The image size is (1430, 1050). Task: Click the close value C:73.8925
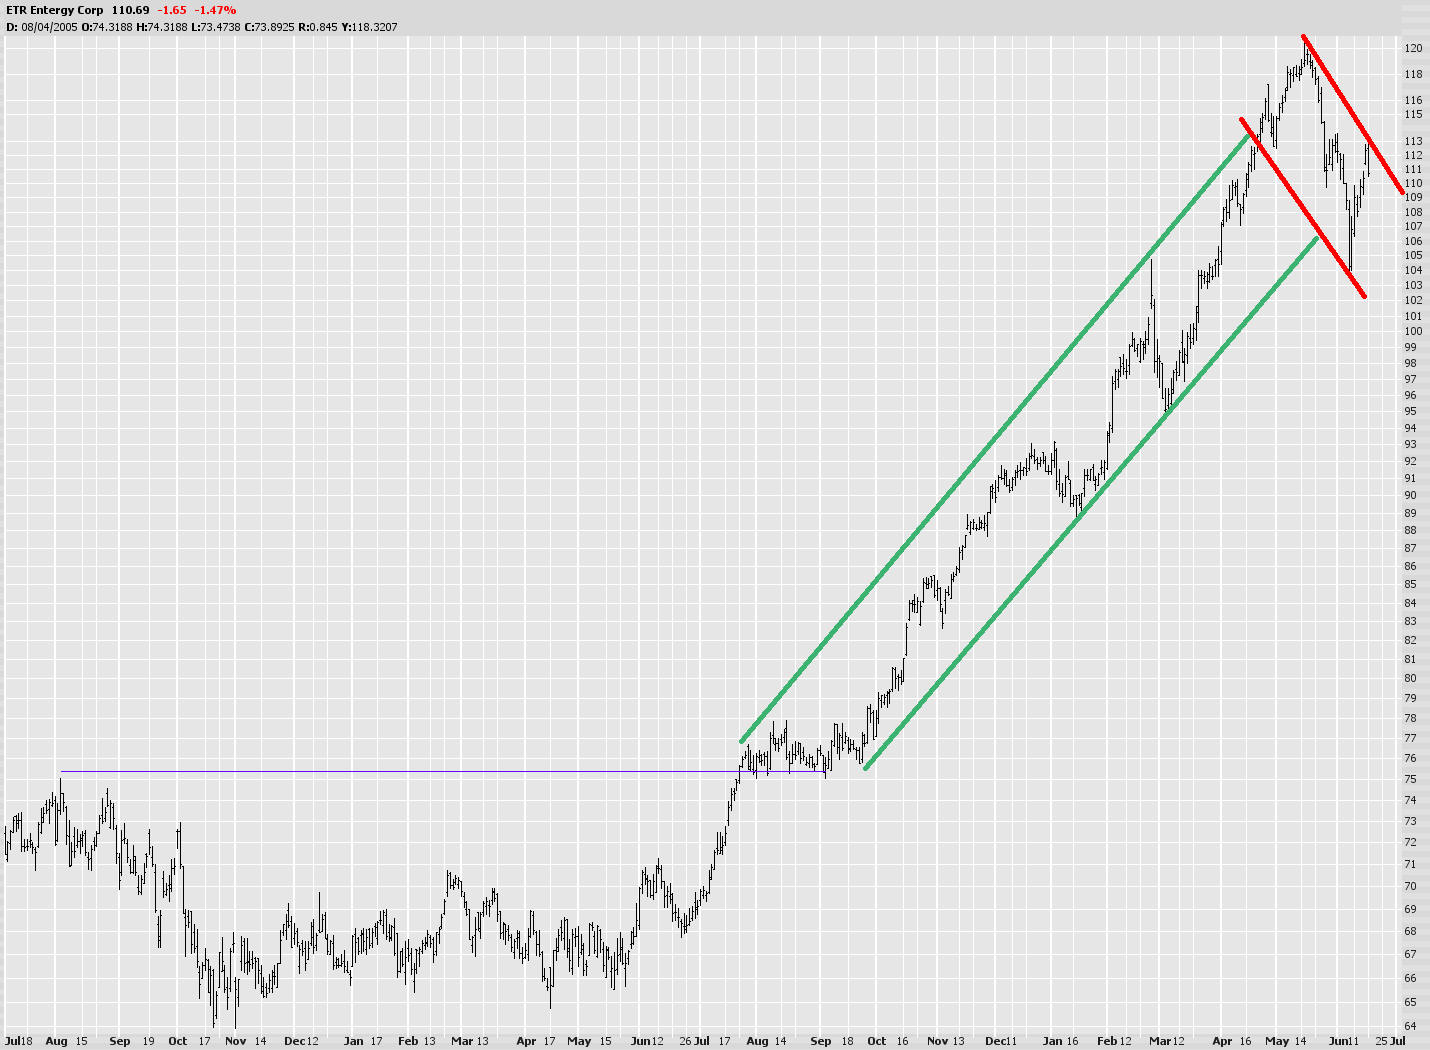coord(270,27)
